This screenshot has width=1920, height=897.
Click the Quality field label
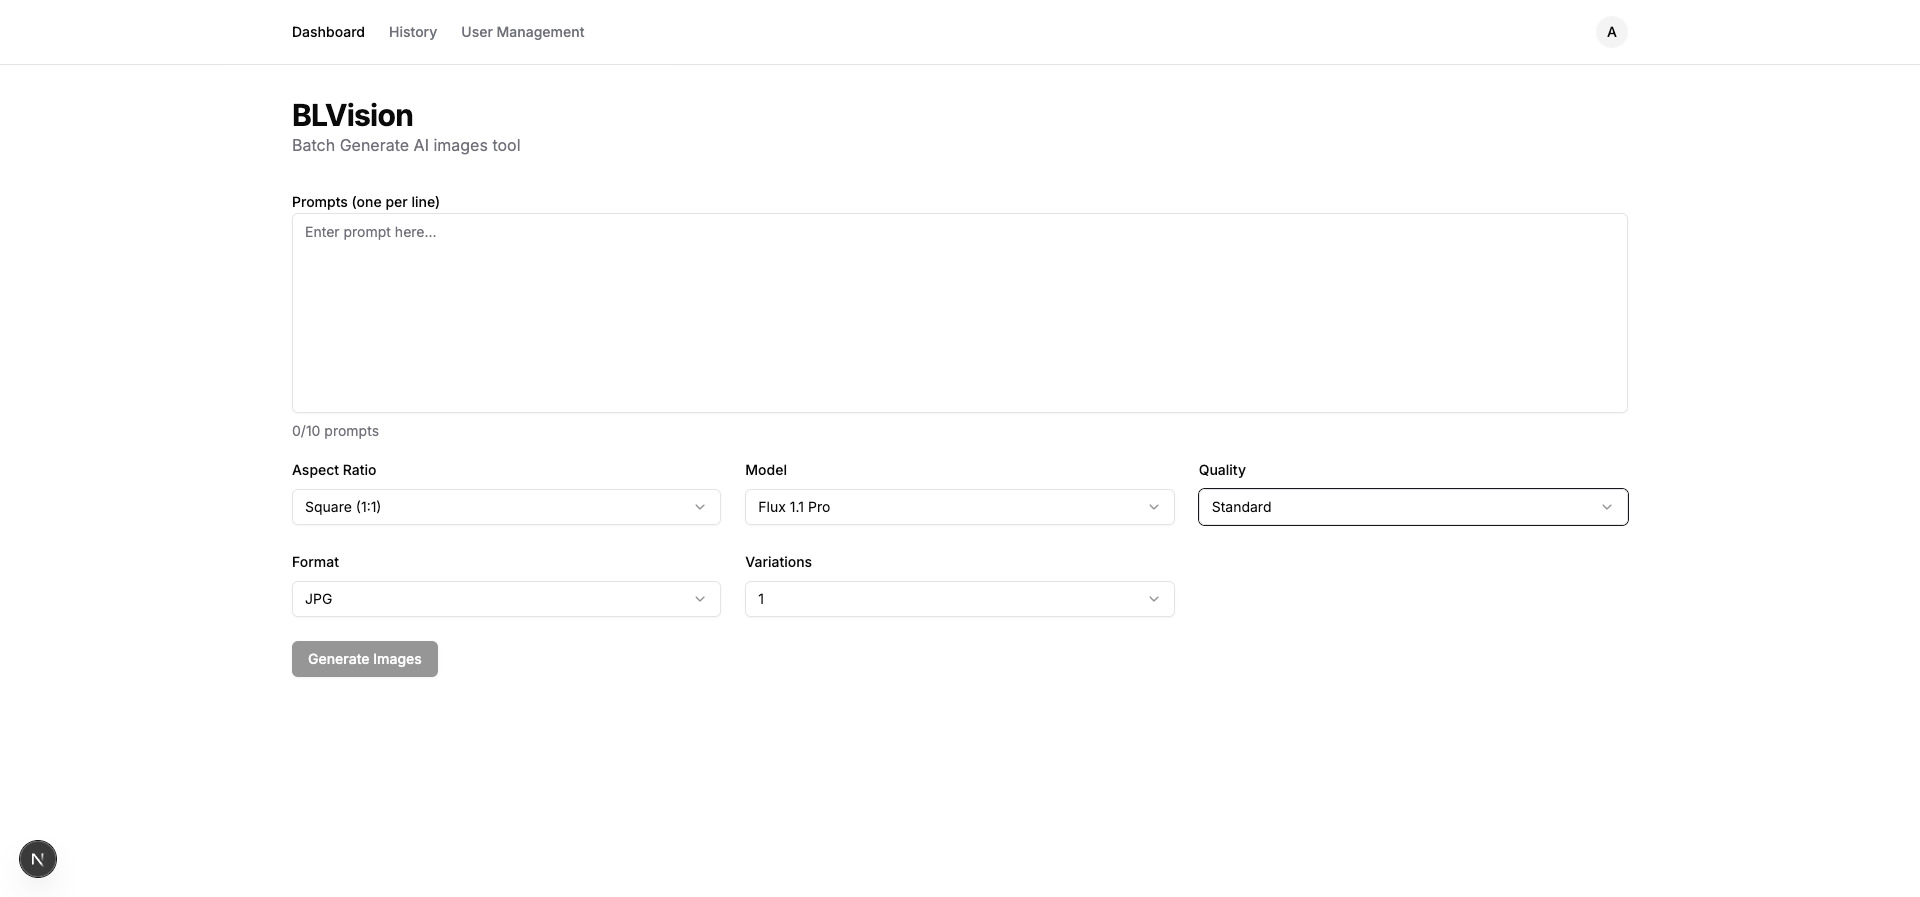[1222, 470]
